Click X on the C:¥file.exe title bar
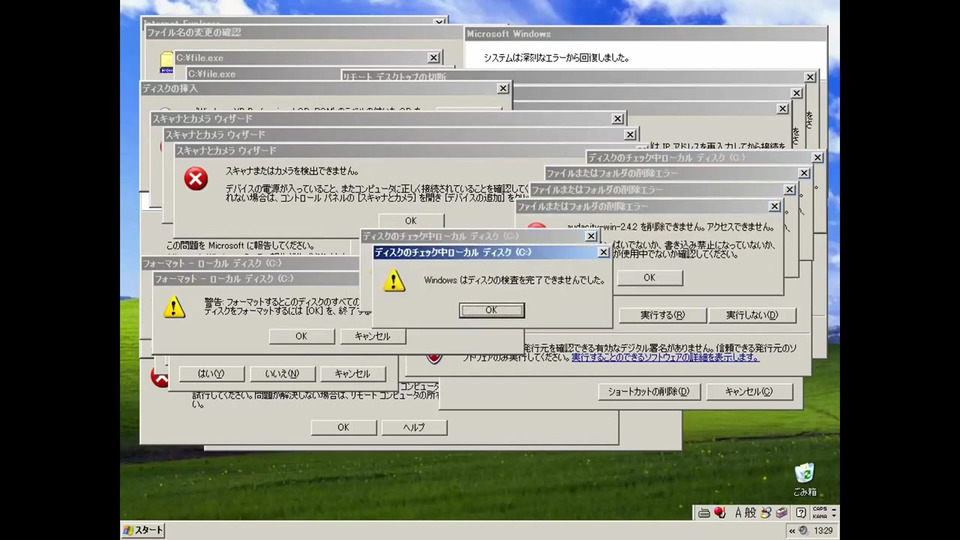 [x=433, y=58]
